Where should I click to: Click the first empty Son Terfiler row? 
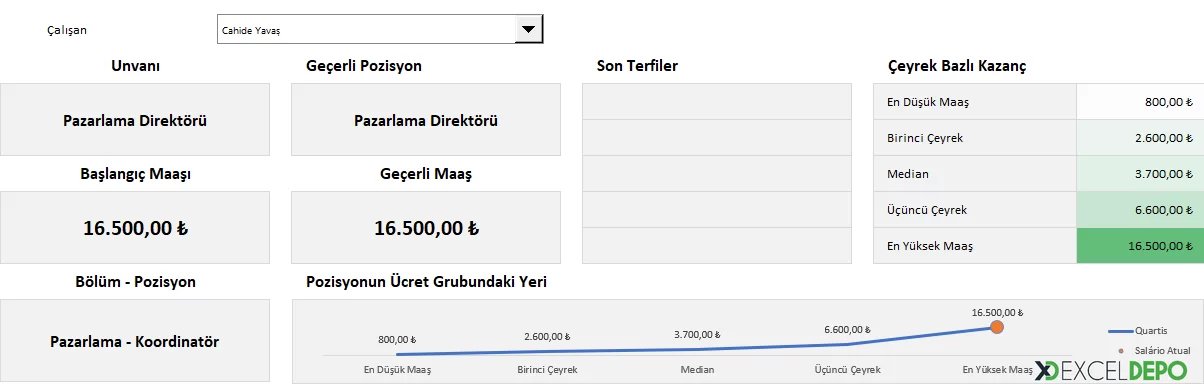click(x=717, y=102)
